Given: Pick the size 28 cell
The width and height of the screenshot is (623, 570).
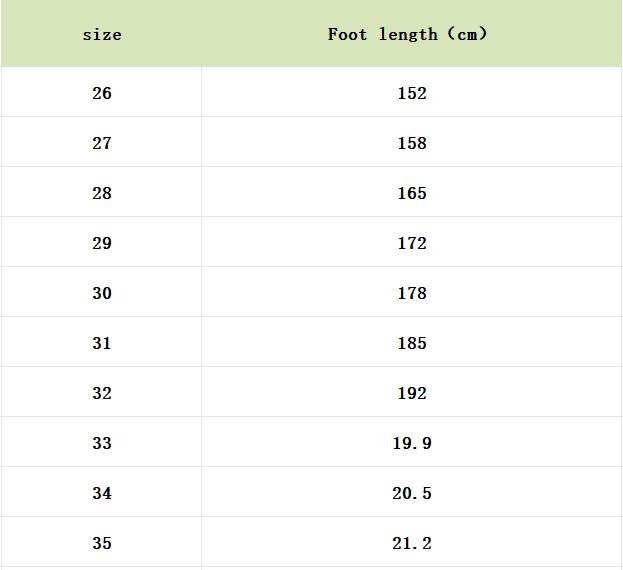Looking at the screenshot, I should tap(102, 193).
